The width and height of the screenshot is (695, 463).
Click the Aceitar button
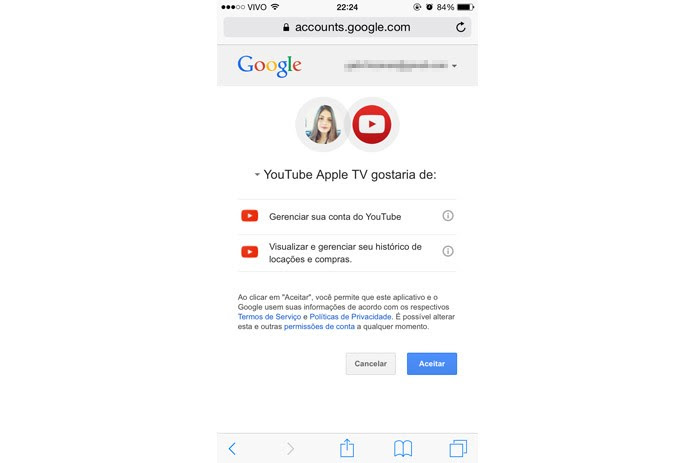click(432, 364)
